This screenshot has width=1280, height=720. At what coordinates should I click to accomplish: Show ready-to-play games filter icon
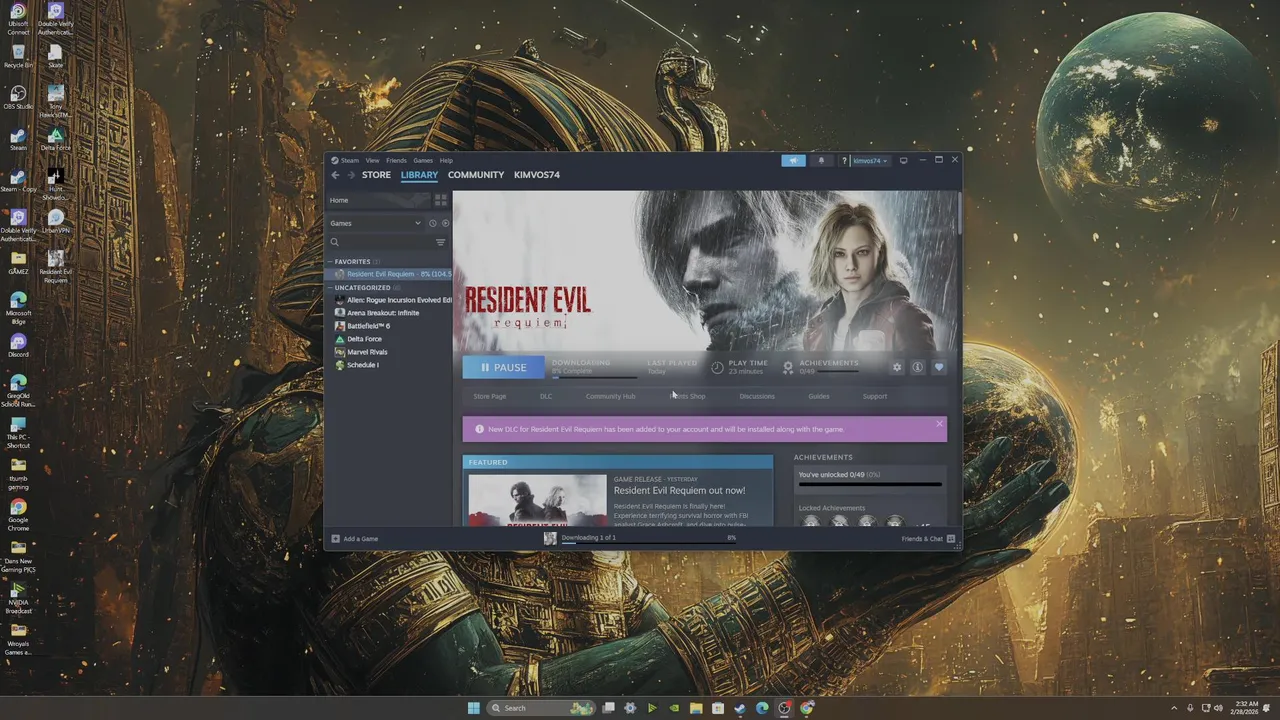[x=446, y=223]
